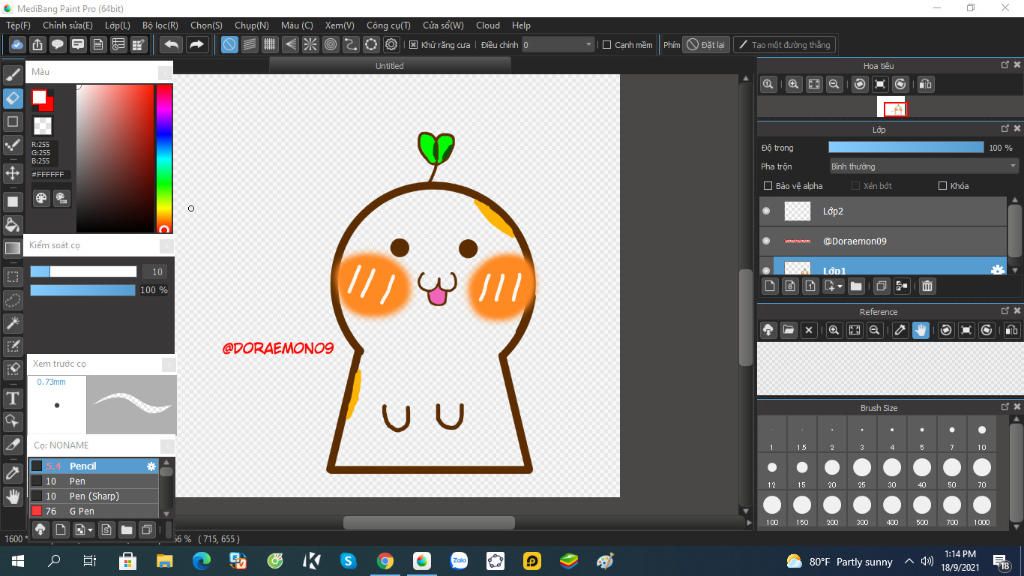Enable Bảo vệ alpha checkbox
Image resolution: width=1024 pixels, height=576 pixels.
coord(768,186)
